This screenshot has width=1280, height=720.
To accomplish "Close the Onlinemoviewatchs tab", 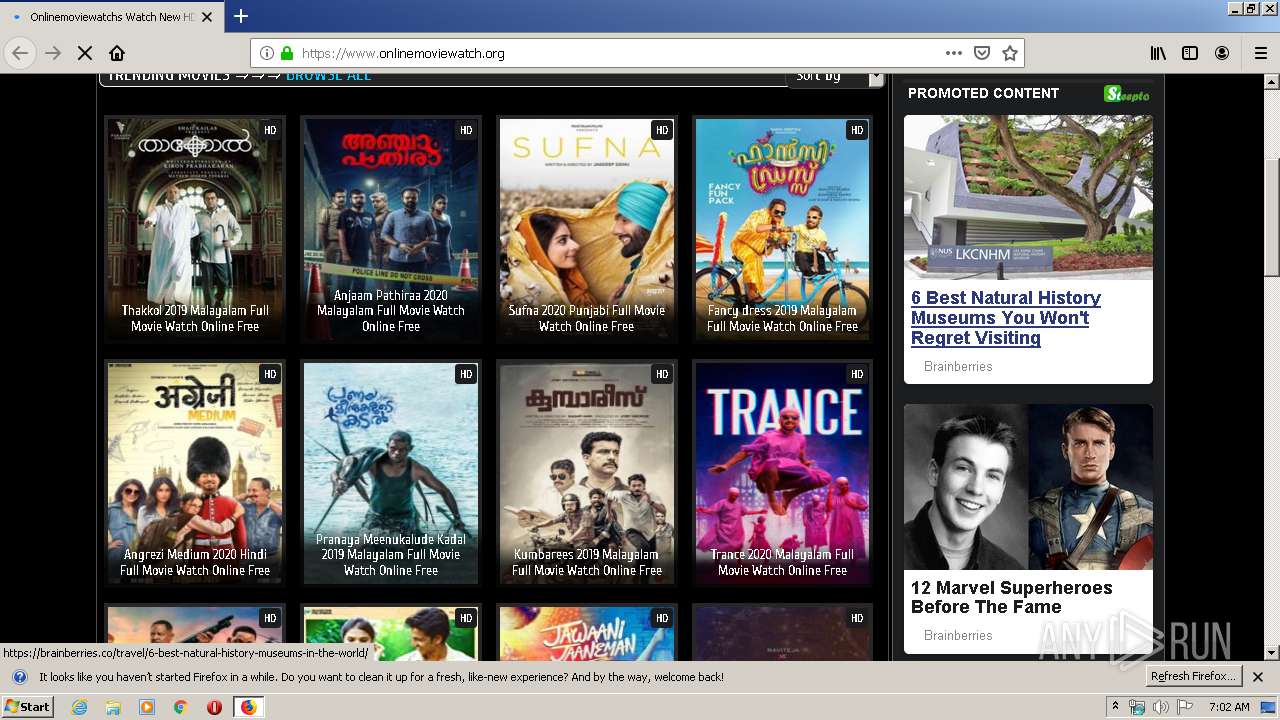I will (207, 17).
